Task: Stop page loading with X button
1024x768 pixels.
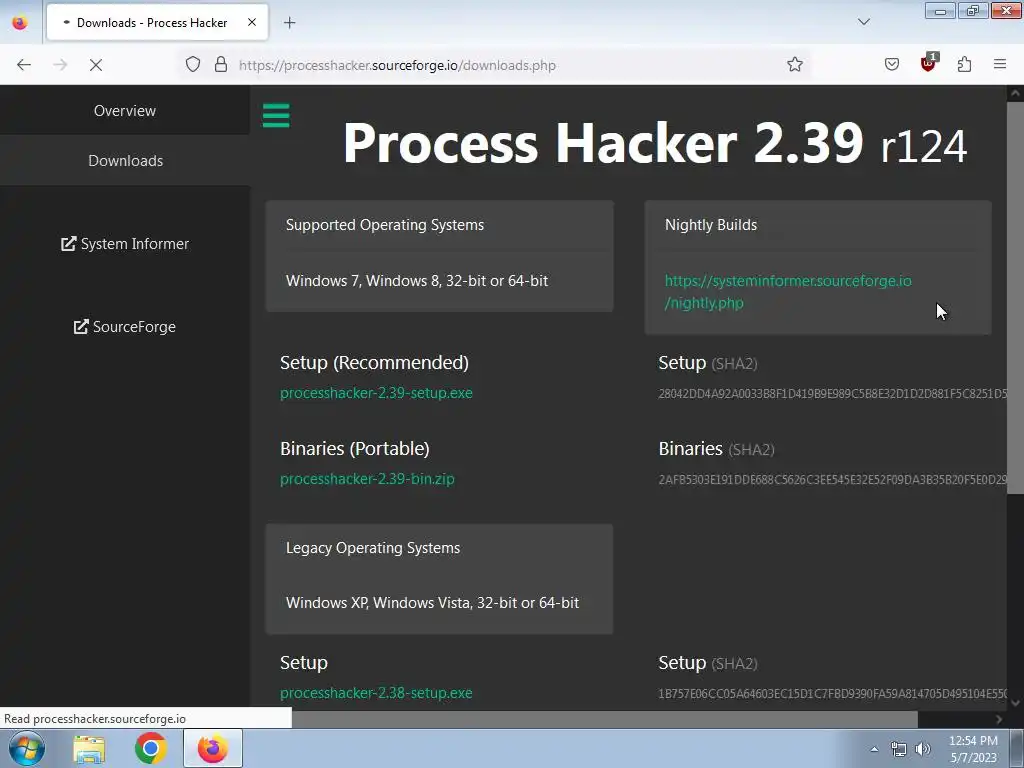Action: pos(96,65)
